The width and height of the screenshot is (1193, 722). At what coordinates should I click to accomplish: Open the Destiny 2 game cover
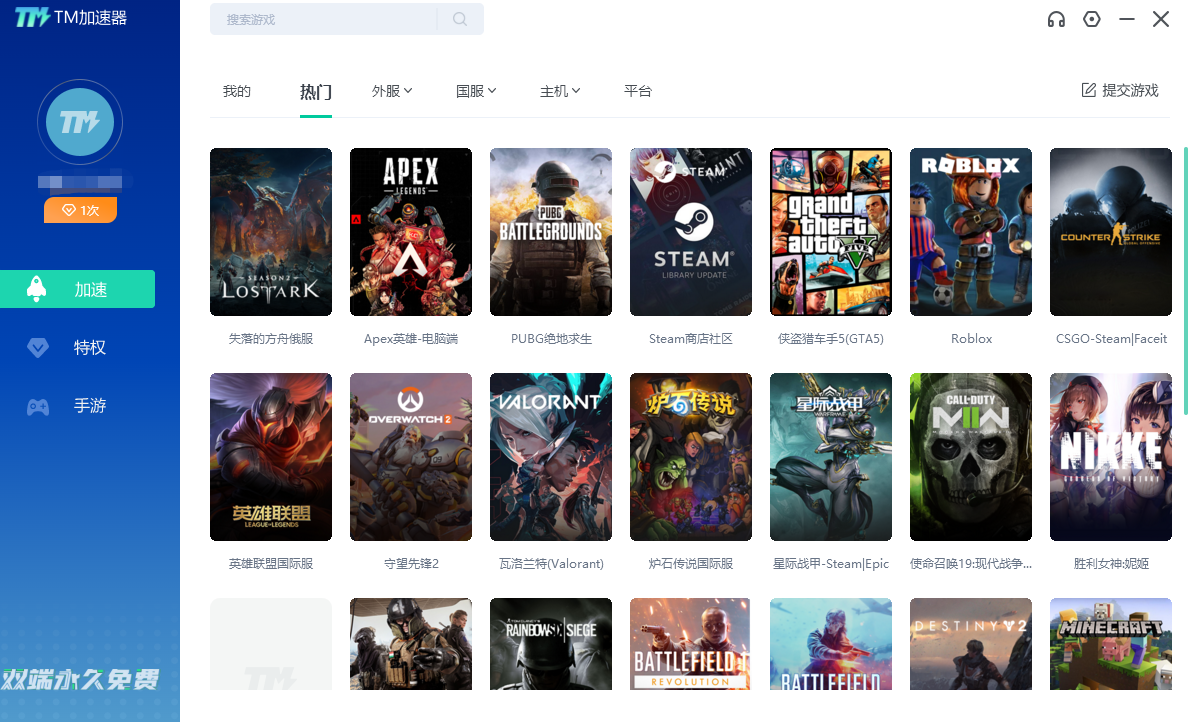click(x=971, y=644)
